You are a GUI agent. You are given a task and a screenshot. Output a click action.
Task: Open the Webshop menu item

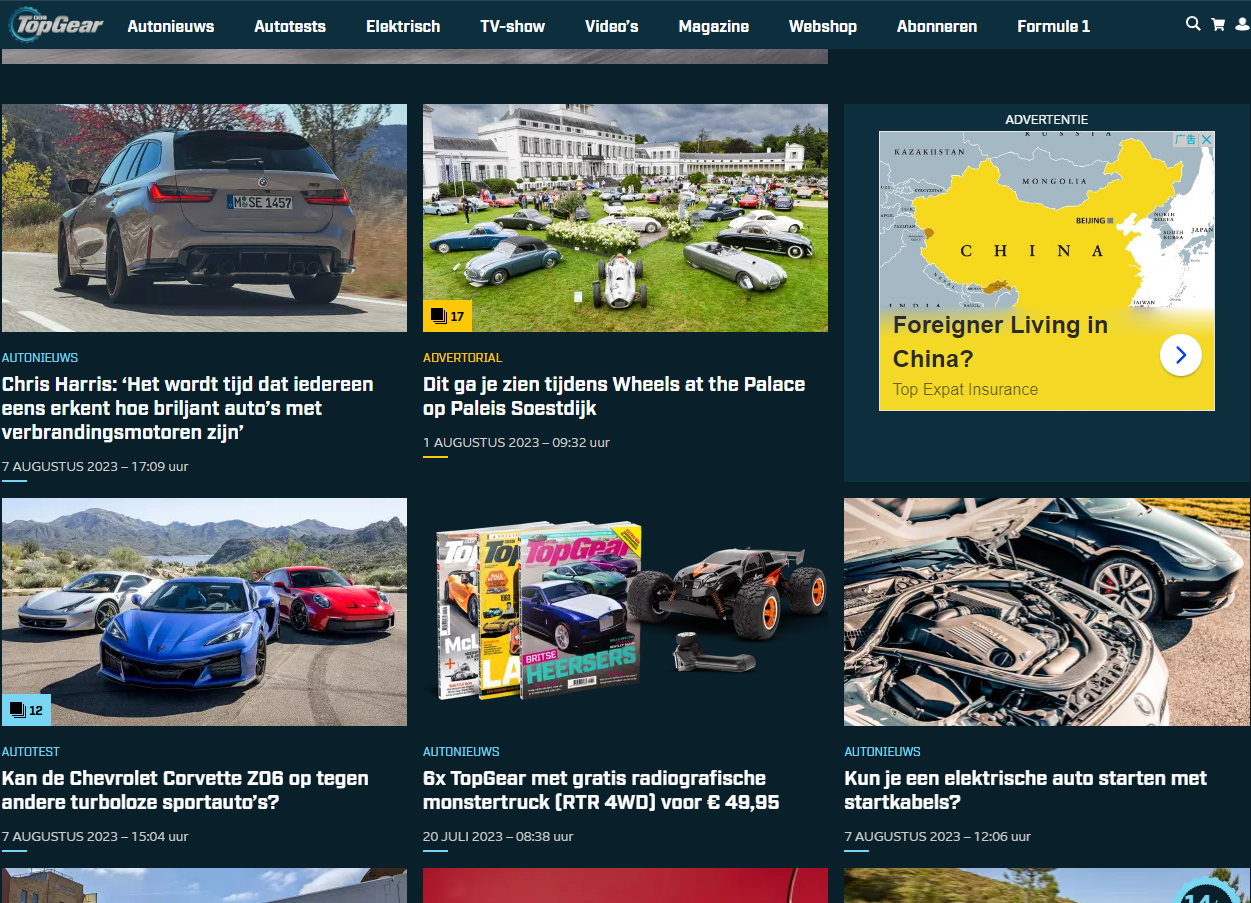click(822, 26)
